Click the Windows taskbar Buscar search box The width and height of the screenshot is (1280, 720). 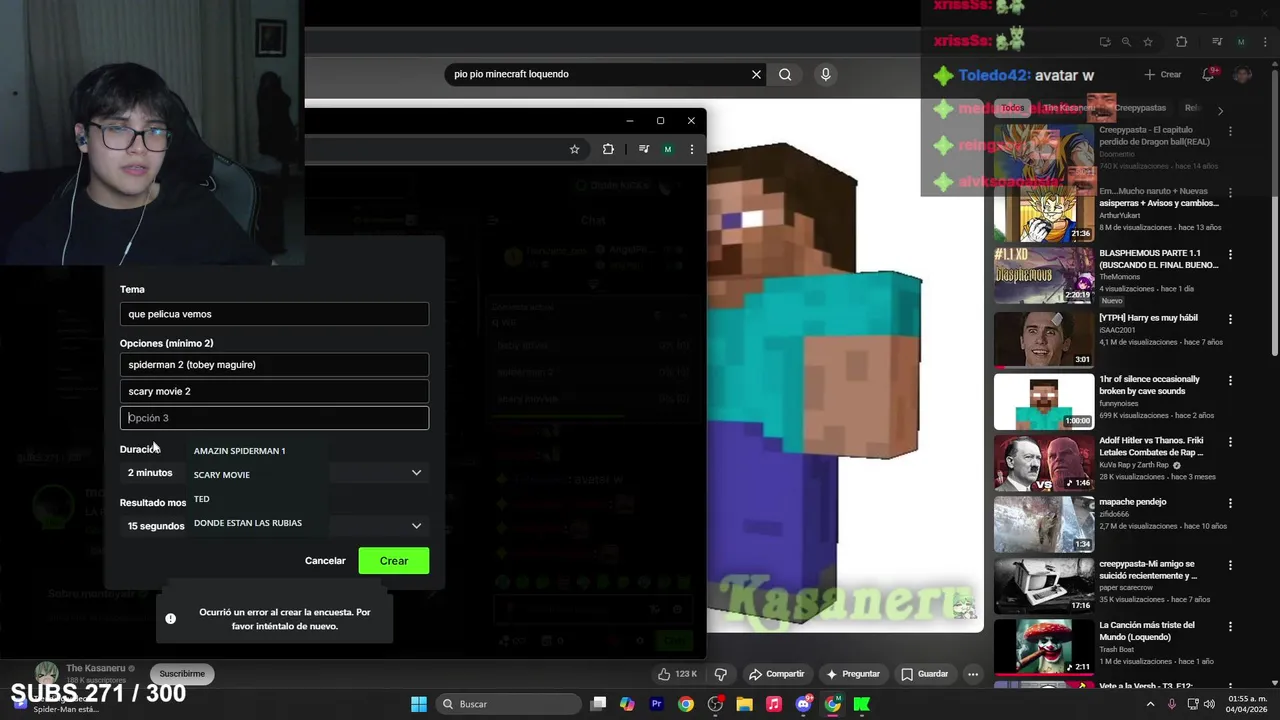(x=508, y=704)
